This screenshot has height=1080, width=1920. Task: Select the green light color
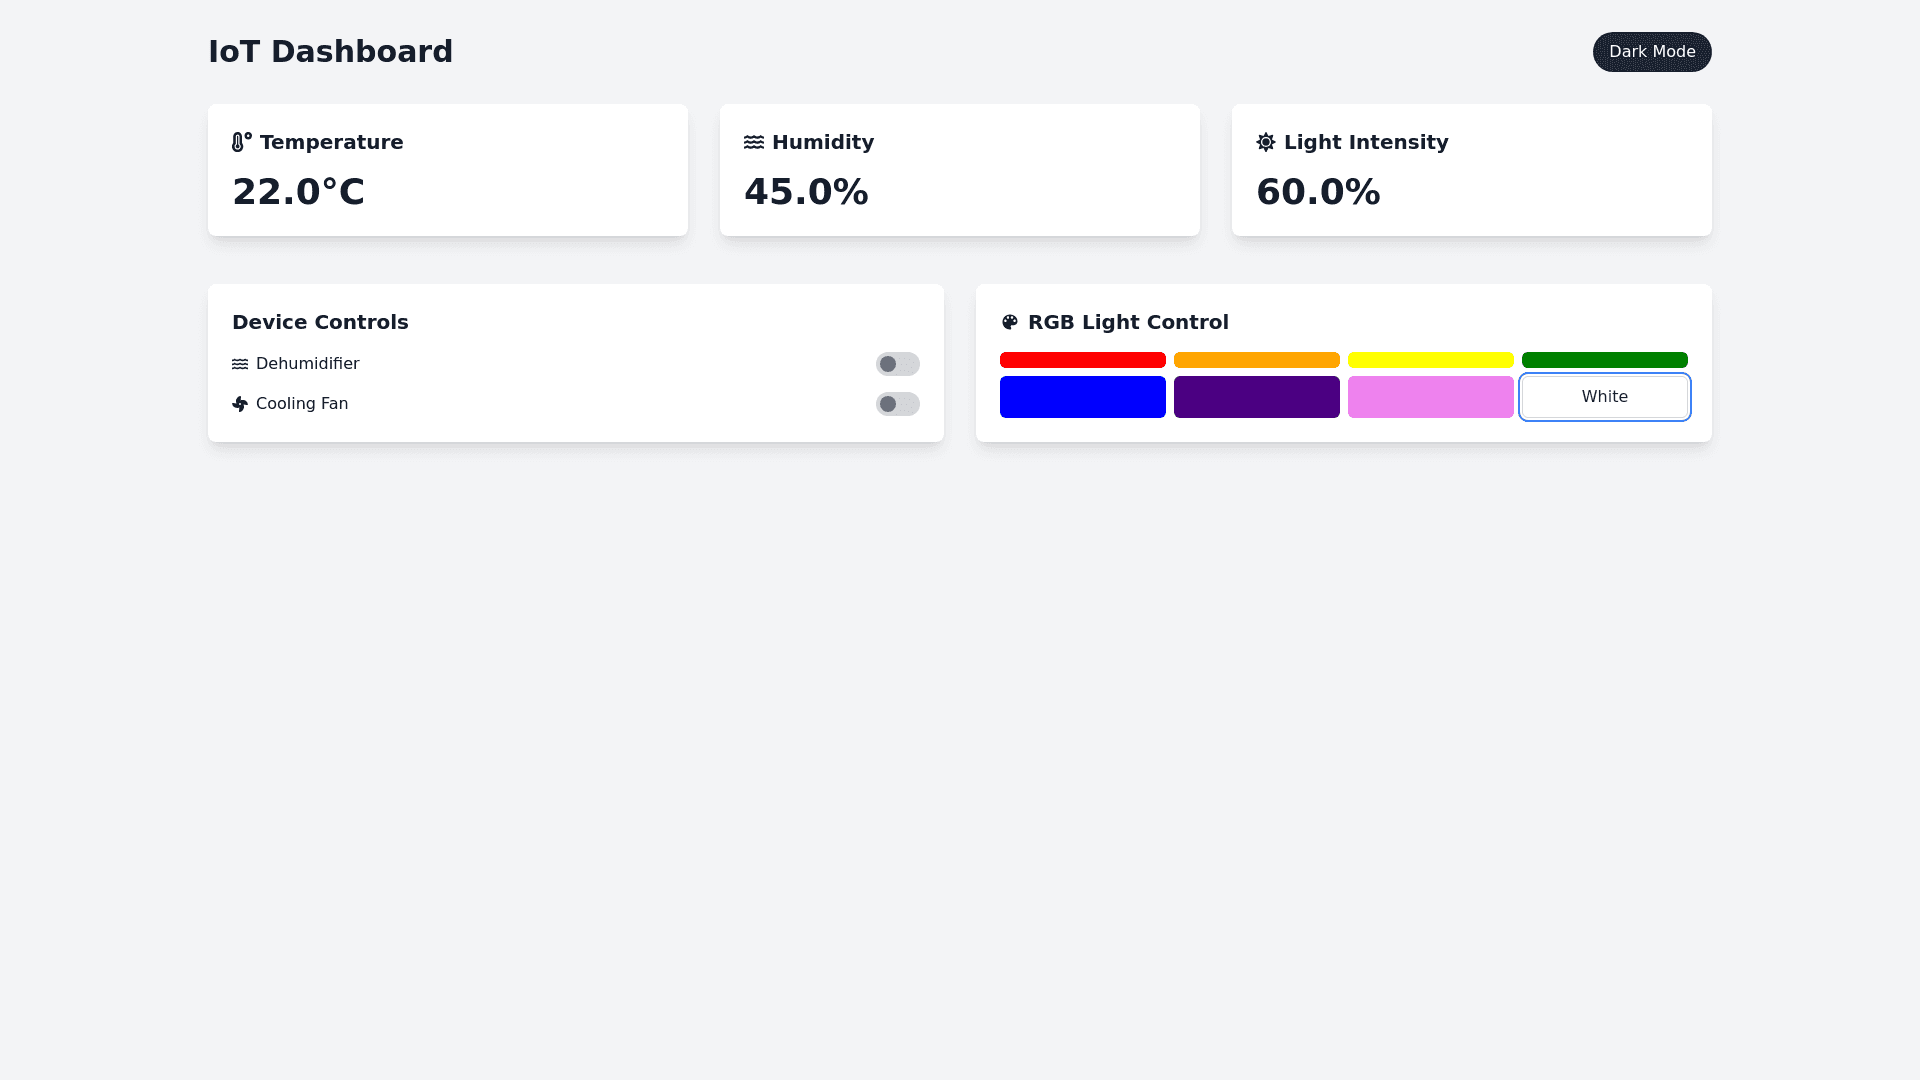(1604, 360)
